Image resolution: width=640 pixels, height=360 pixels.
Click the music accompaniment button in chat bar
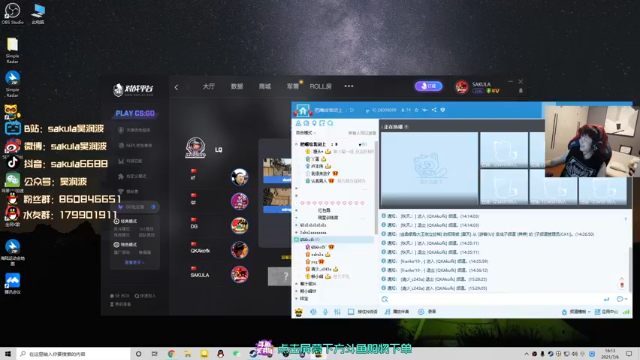coord(397,312)
